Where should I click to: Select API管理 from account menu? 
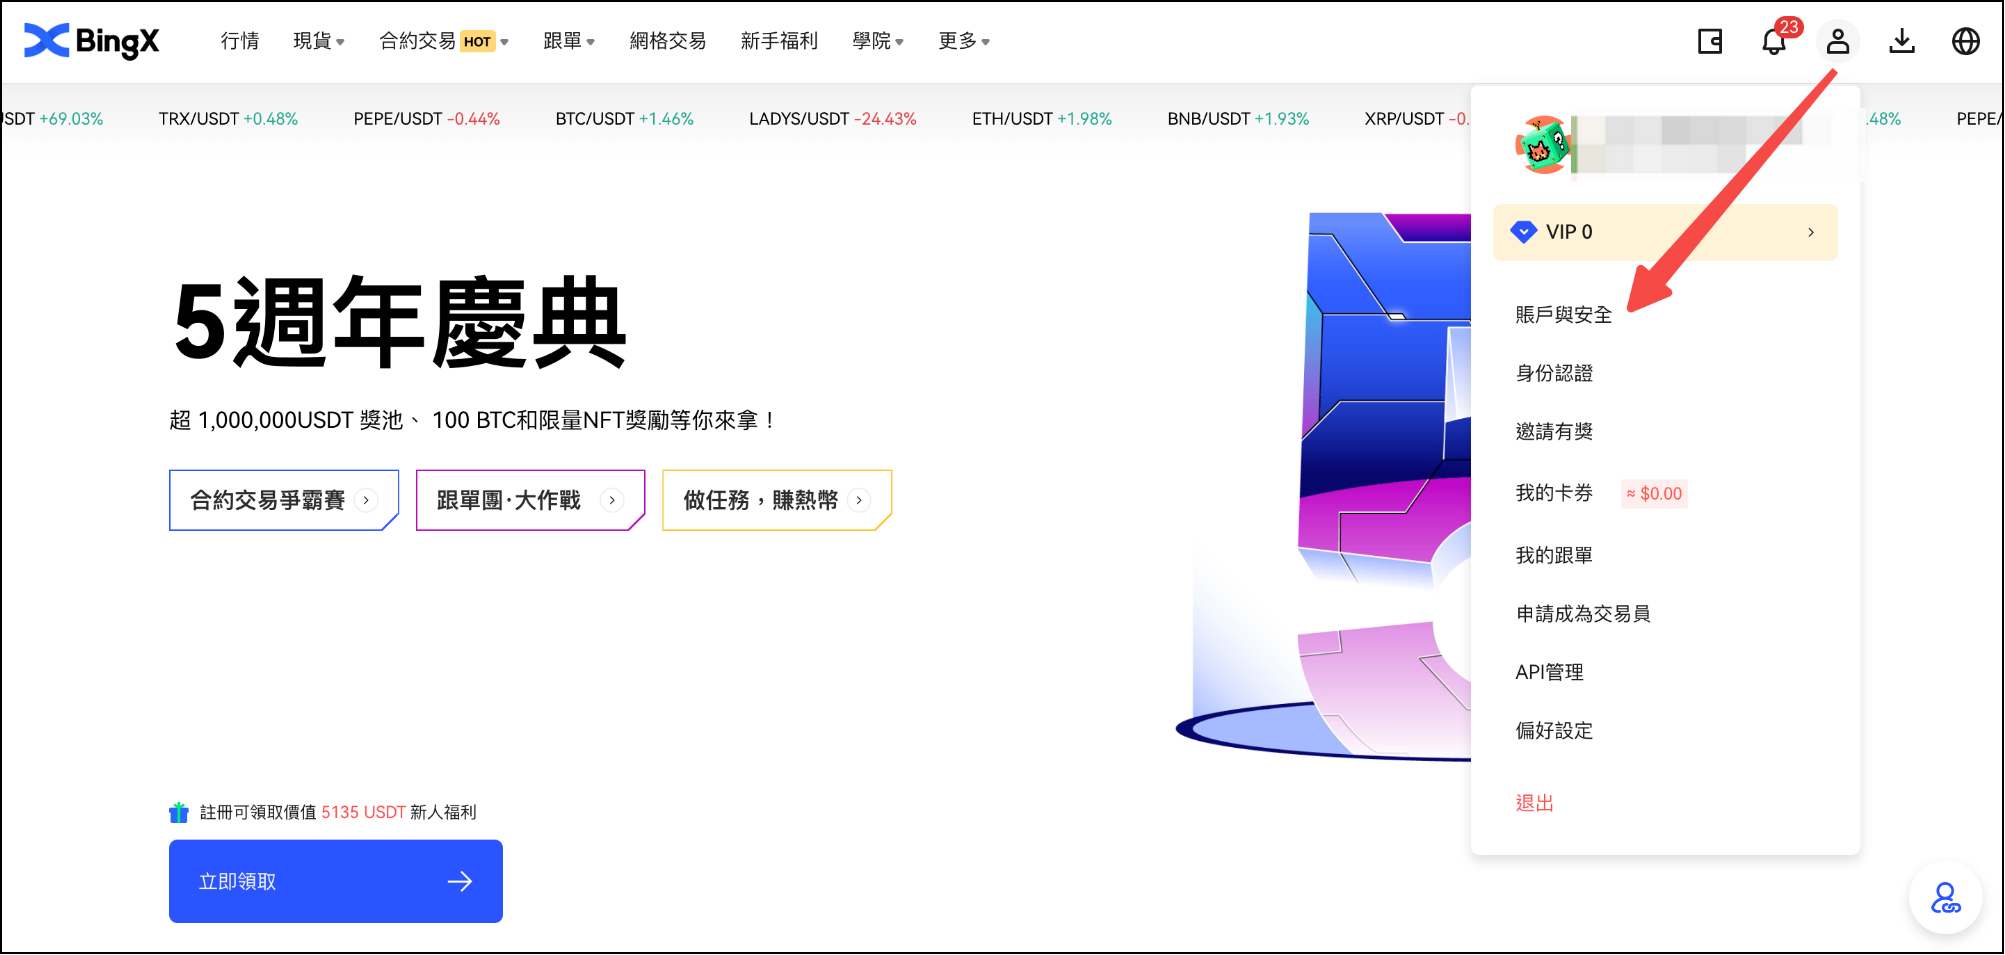(x=1549, y=672)
